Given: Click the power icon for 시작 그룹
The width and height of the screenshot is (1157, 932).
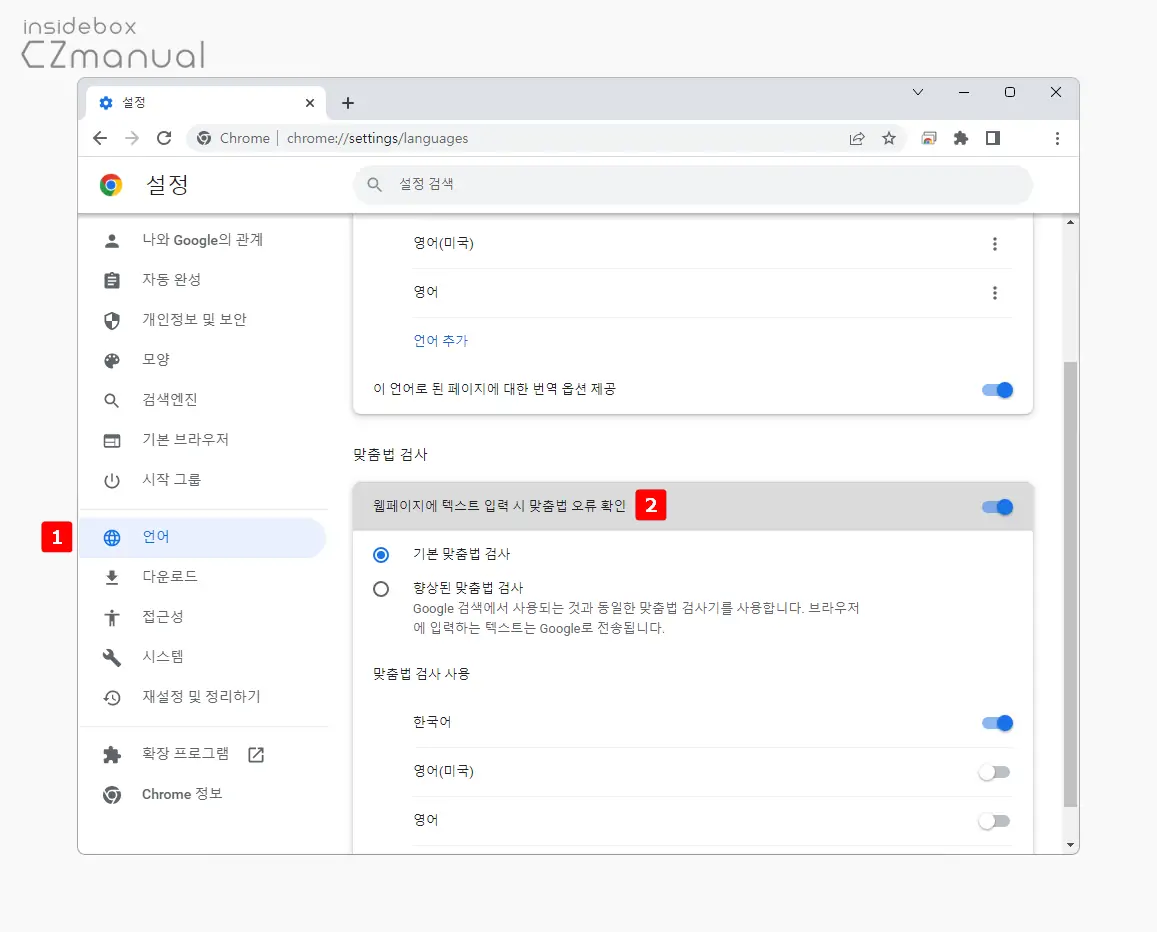Looking at the screenshot, I should coord(111,480).
